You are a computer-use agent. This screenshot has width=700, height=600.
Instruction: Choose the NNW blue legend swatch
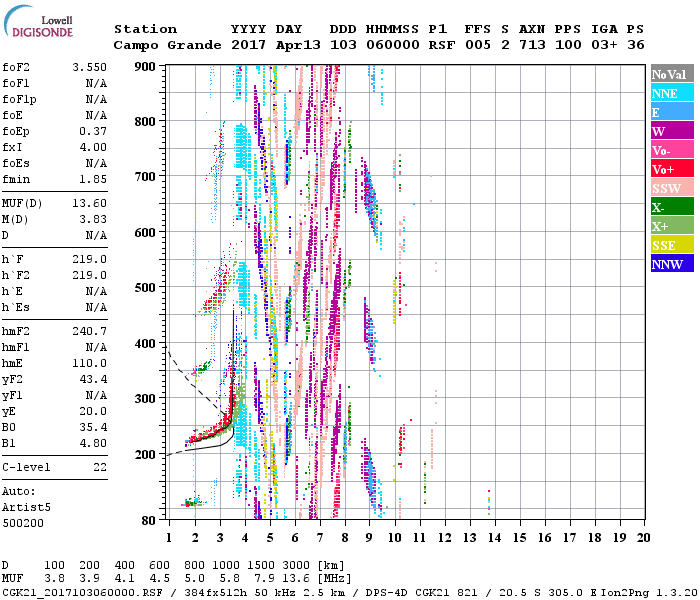point(671,264)
